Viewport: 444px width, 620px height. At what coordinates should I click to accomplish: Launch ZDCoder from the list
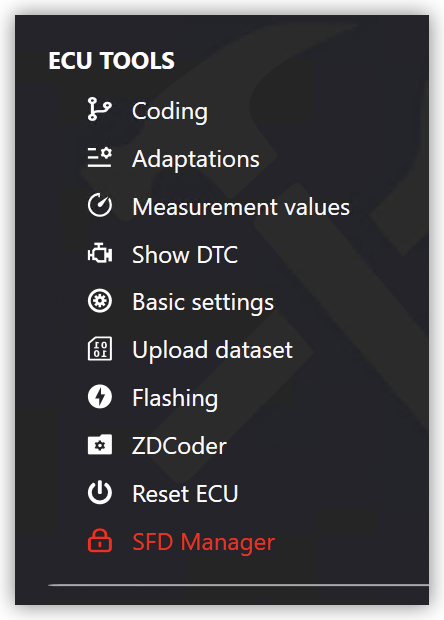(179, 446)
